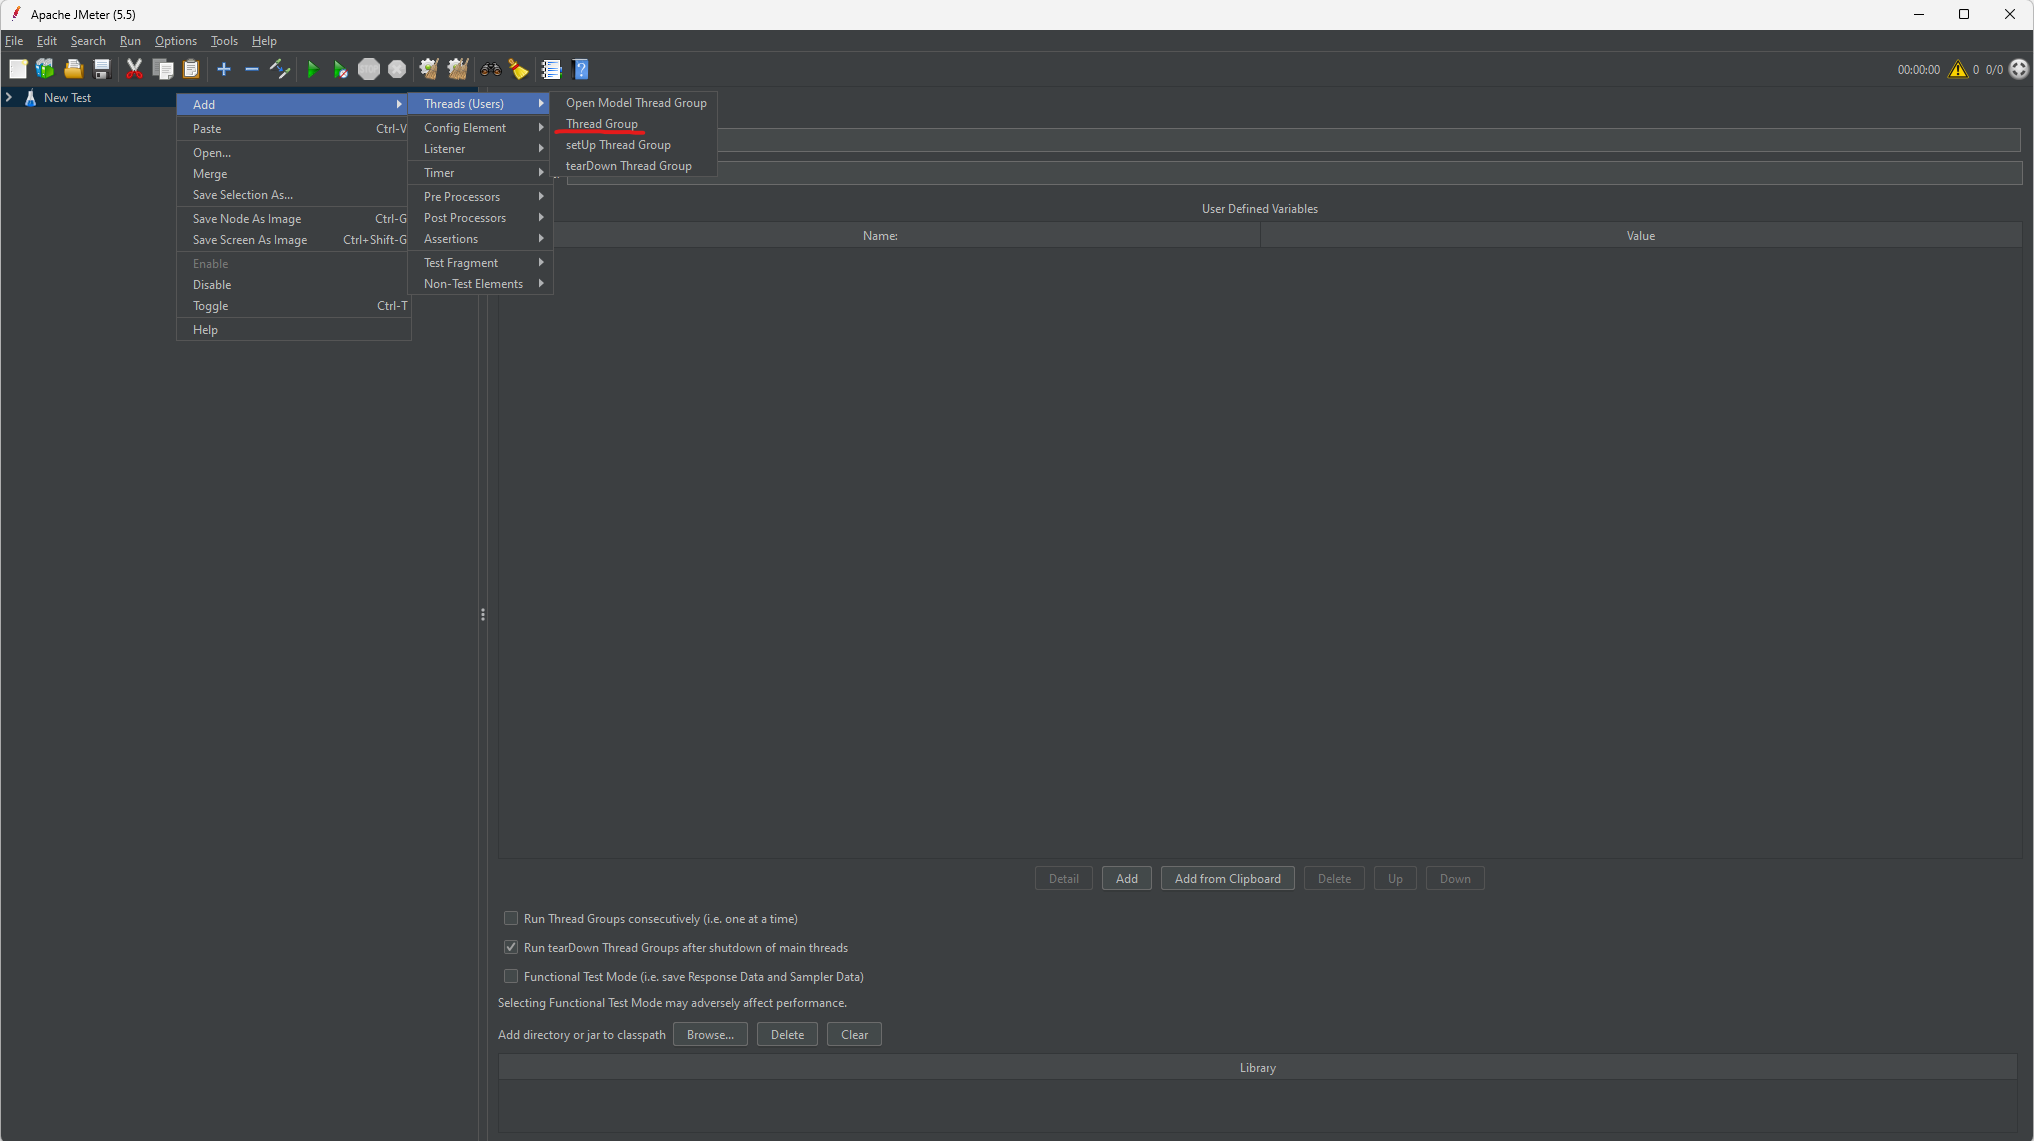The width and height of the screenshot is (2034, 1141).
Task: Click the yellow warning log icon
Action: click(1957, 69)
